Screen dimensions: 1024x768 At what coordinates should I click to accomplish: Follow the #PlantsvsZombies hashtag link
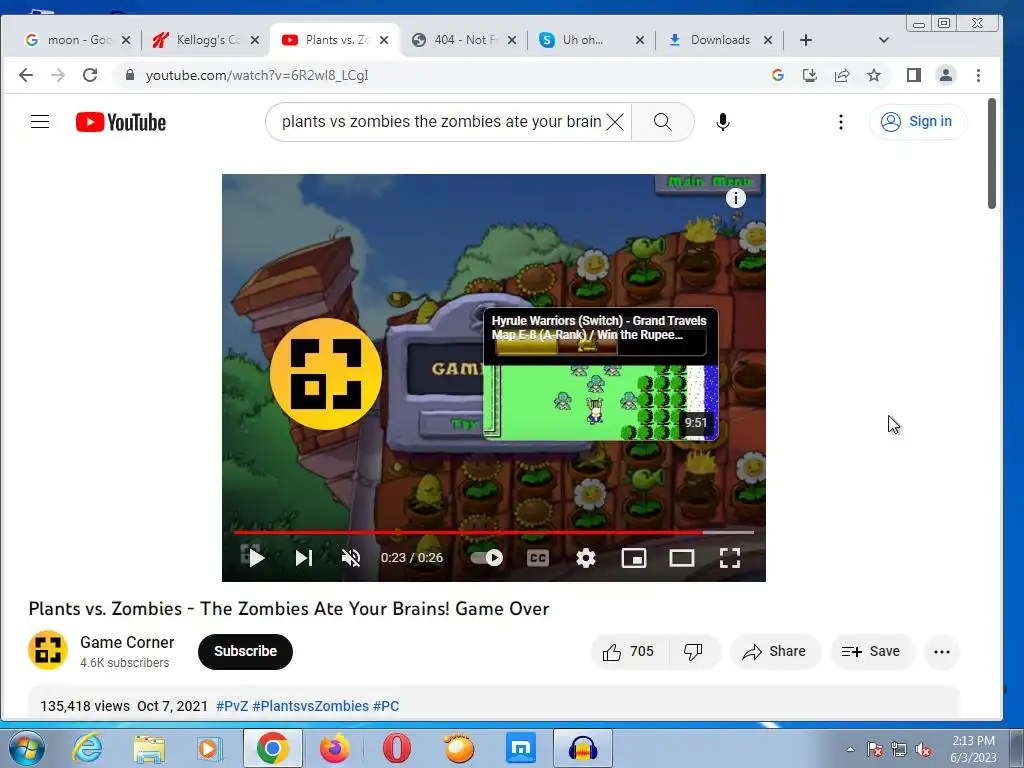tap(310, 706)
